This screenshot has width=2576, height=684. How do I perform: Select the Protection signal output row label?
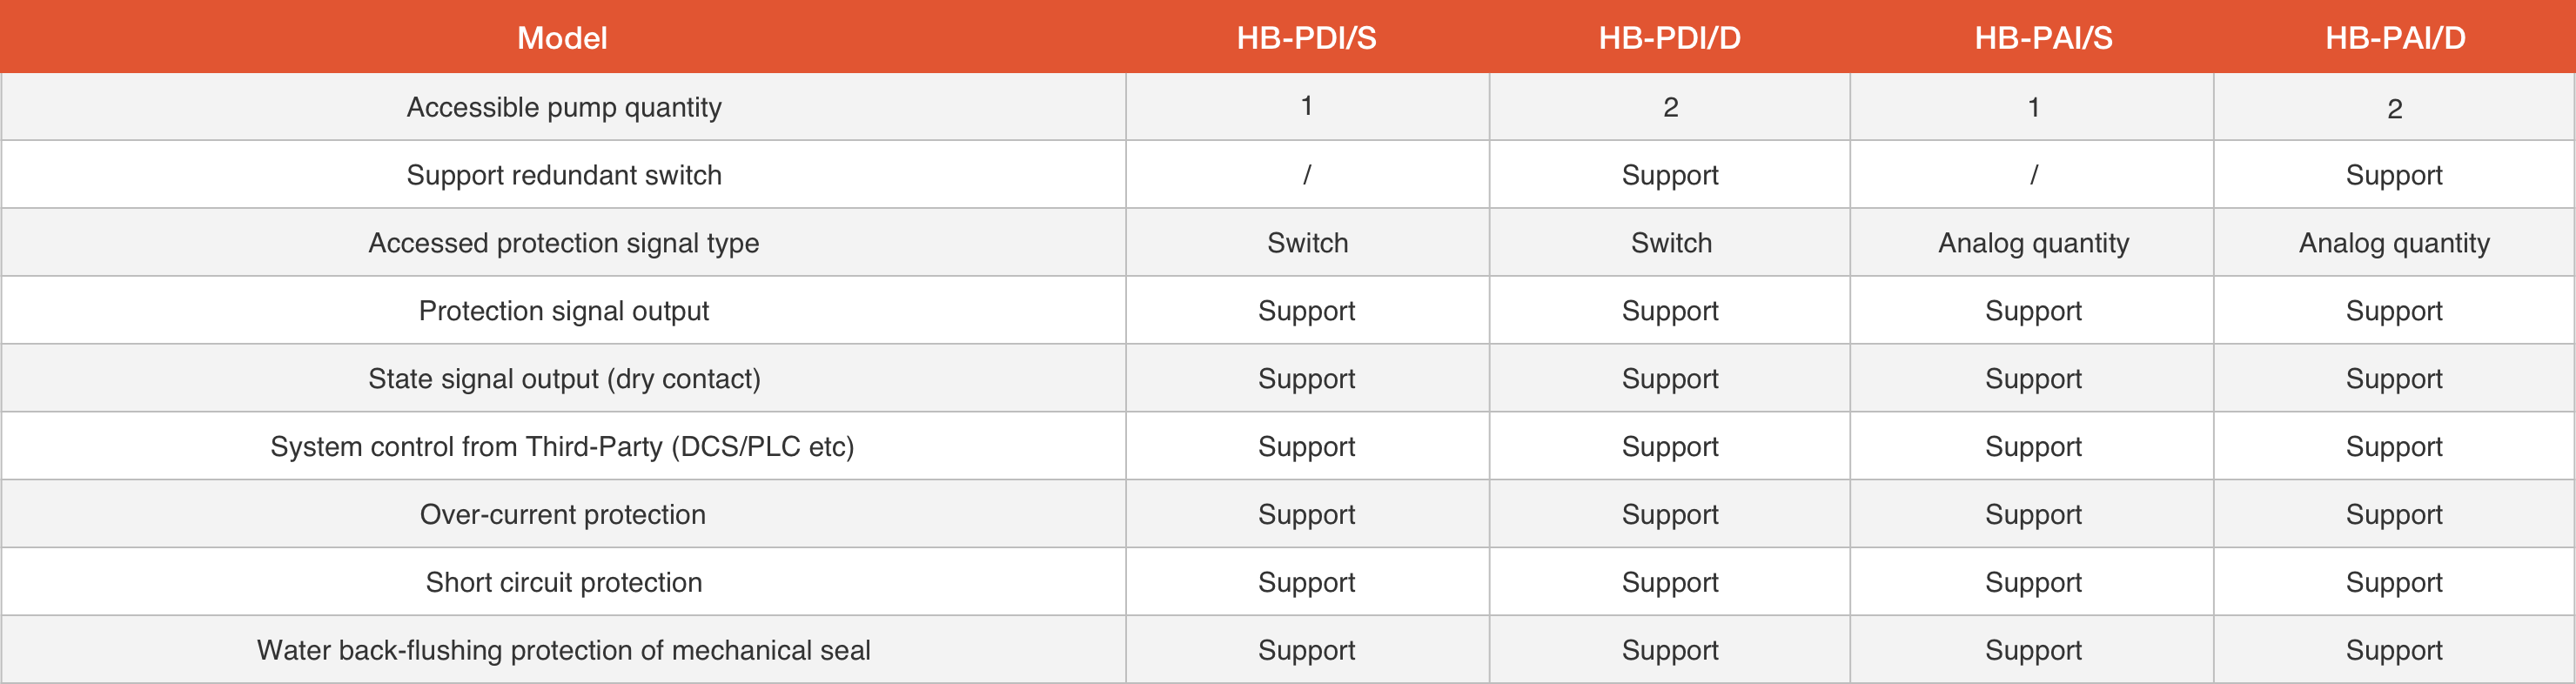(x=563, y=311)
